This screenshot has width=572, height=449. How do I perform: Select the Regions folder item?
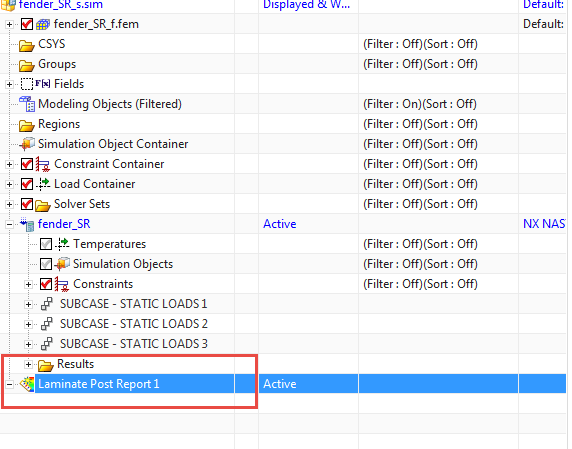(x=59, y=124)
